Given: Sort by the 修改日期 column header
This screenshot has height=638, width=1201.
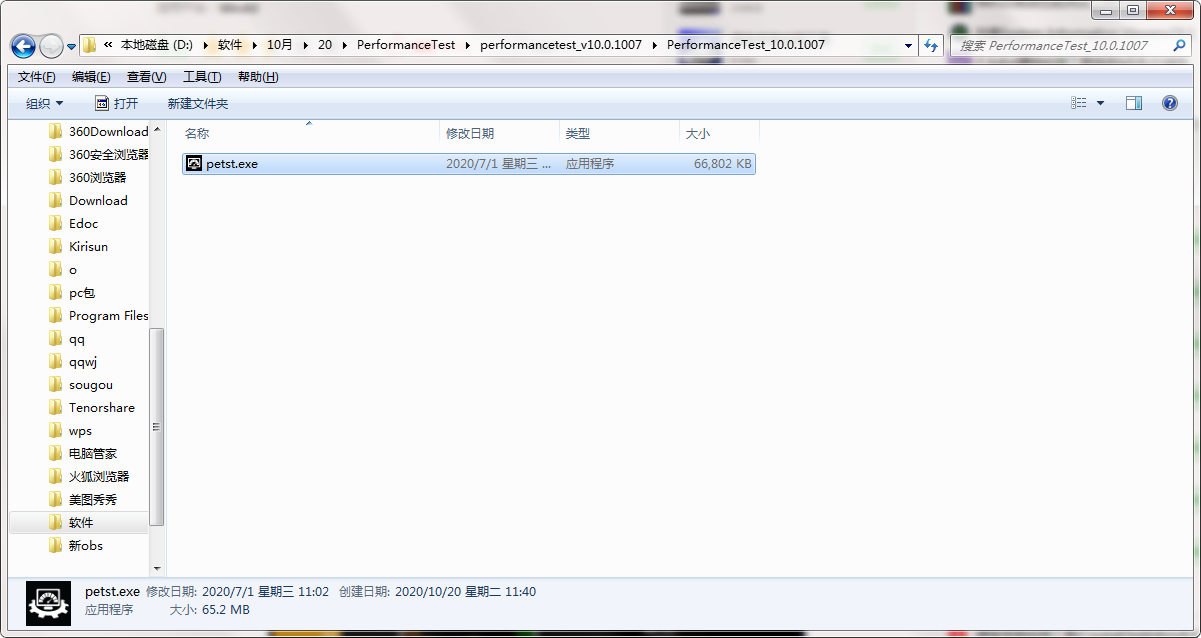Looking at the screenshot, I should coord(500,133).
